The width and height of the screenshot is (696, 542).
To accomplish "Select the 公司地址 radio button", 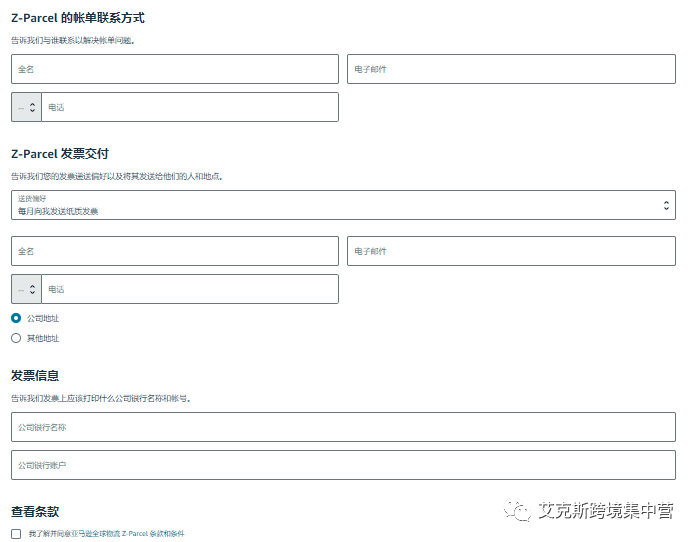I will click(16, 318).
